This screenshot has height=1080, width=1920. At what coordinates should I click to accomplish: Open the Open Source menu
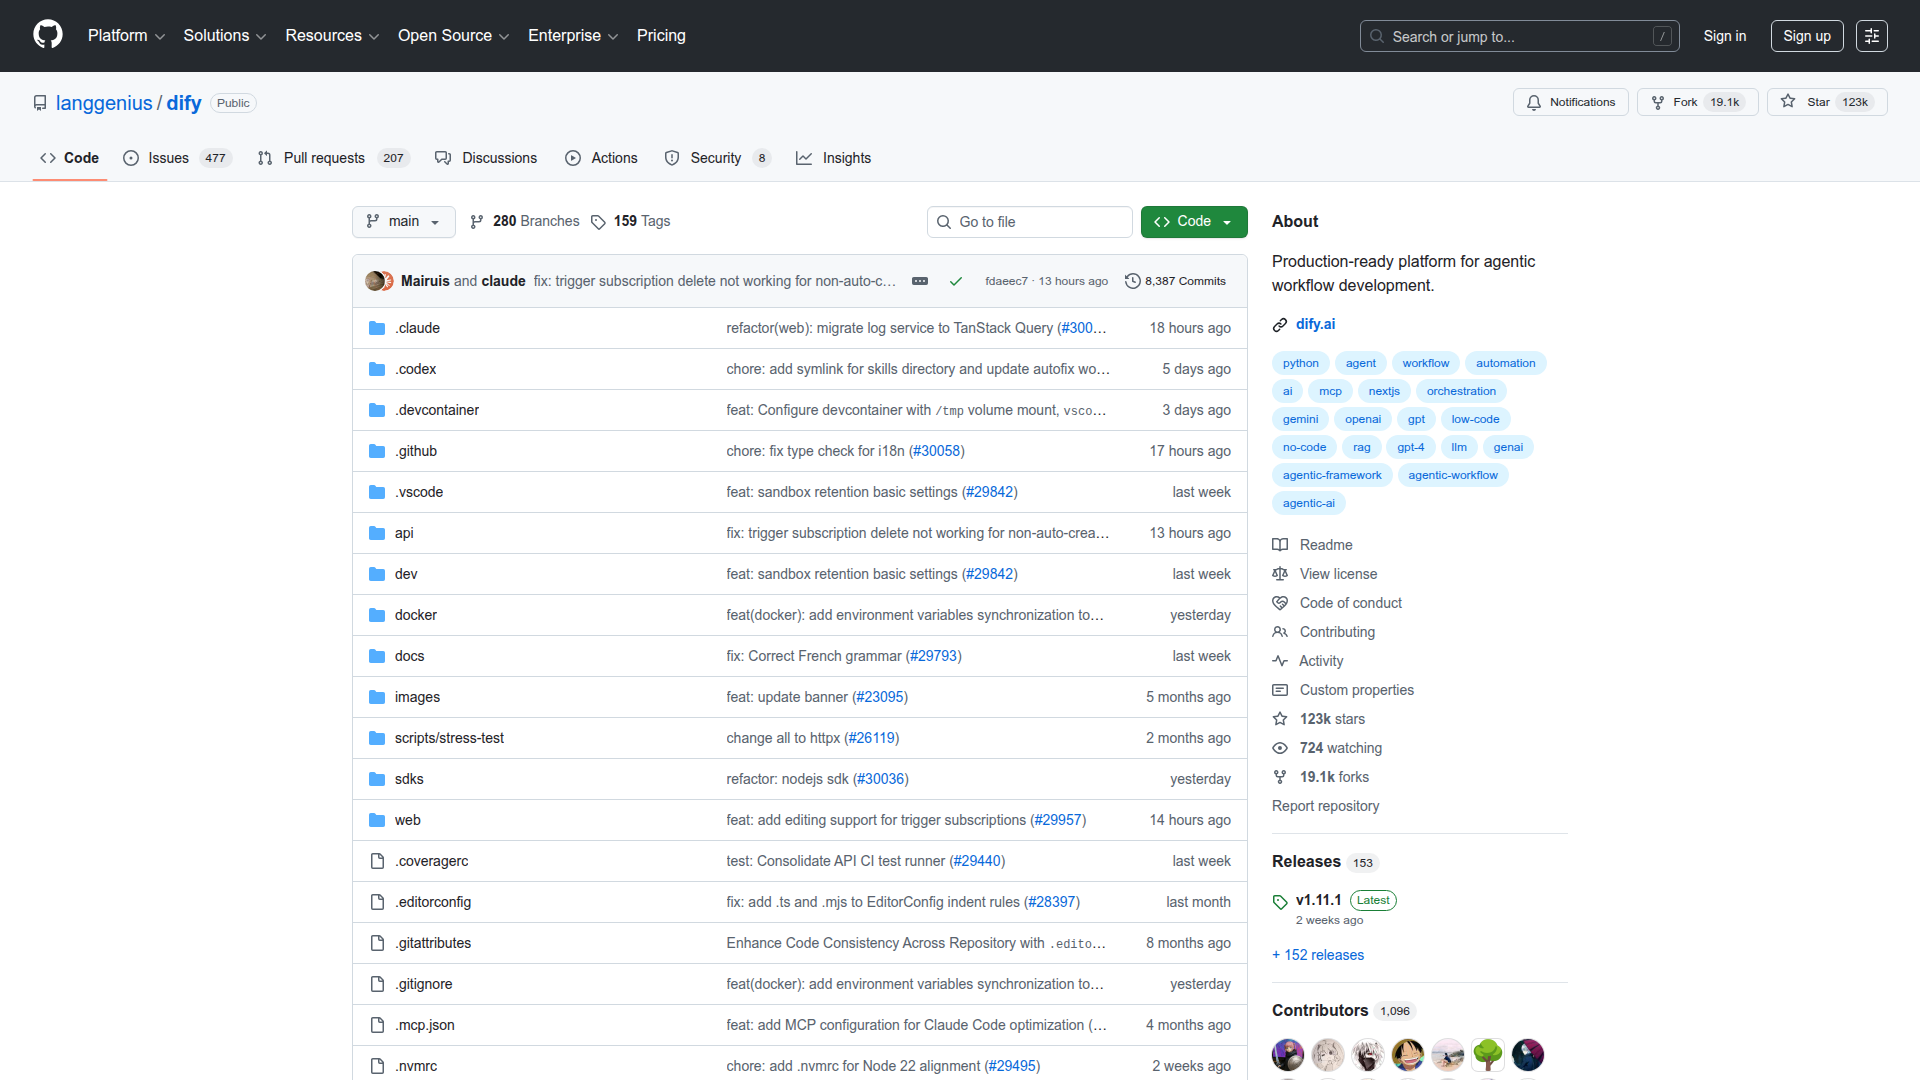tap(453, 36)
